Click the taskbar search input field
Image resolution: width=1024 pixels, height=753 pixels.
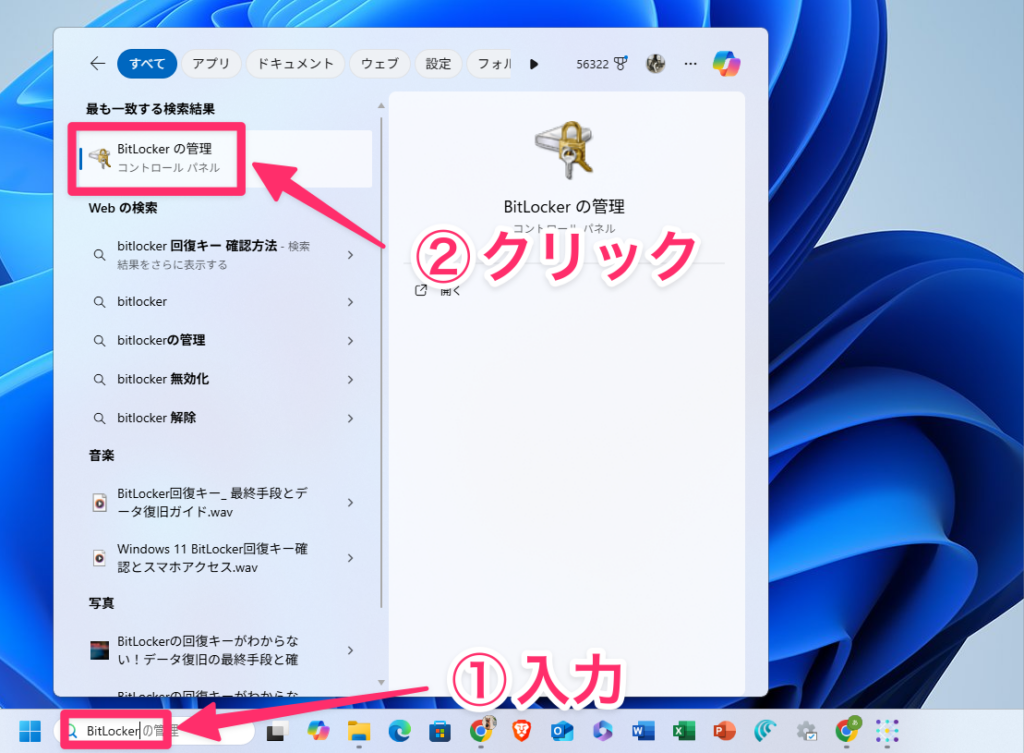(x=150, y=731)
